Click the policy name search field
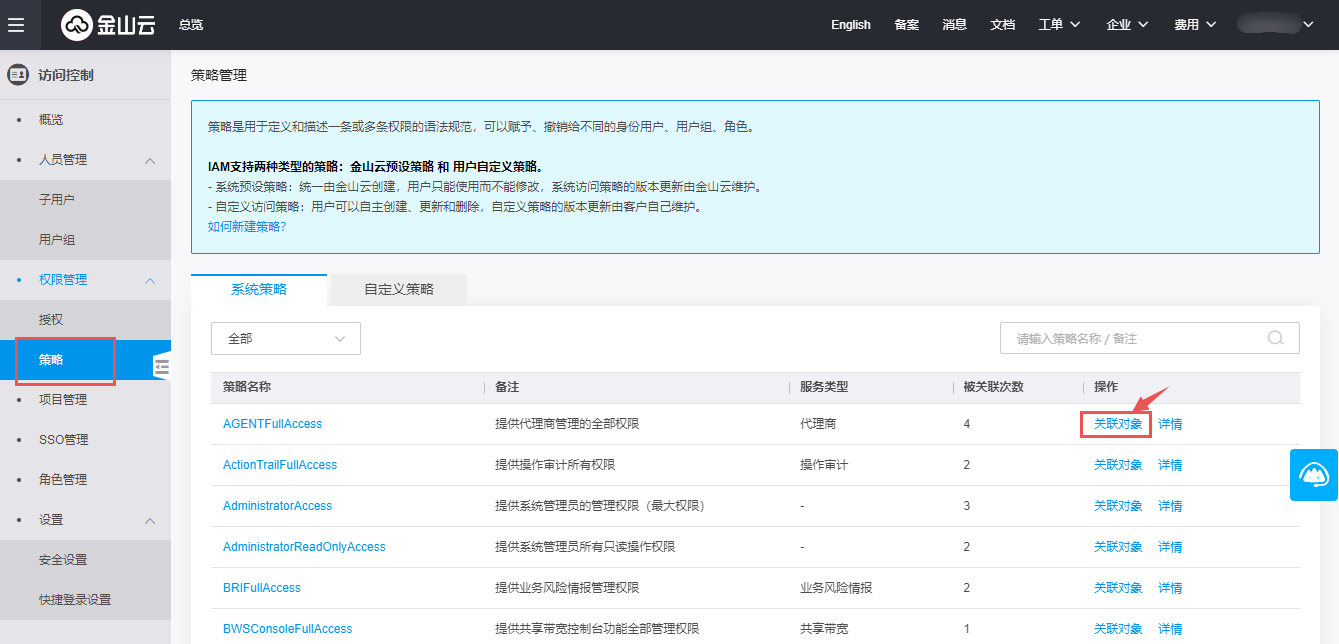 [1150, 339]
